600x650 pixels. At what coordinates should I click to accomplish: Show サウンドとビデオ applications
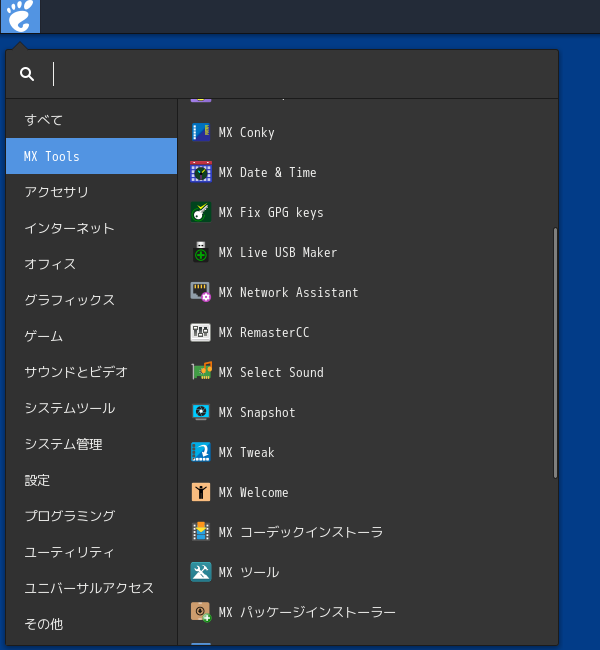coord(92,372)
